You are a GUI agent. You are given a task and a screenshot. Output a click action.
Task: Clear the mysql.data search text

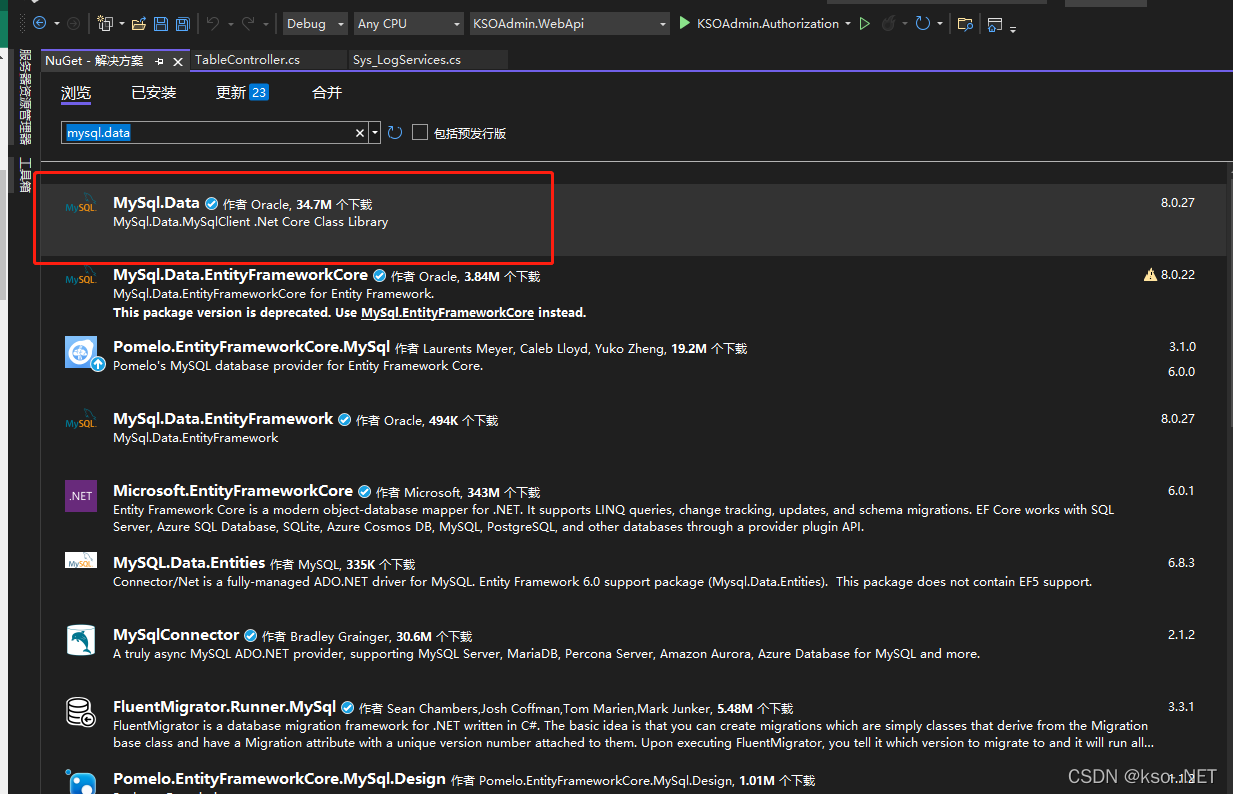coord(360,133)
